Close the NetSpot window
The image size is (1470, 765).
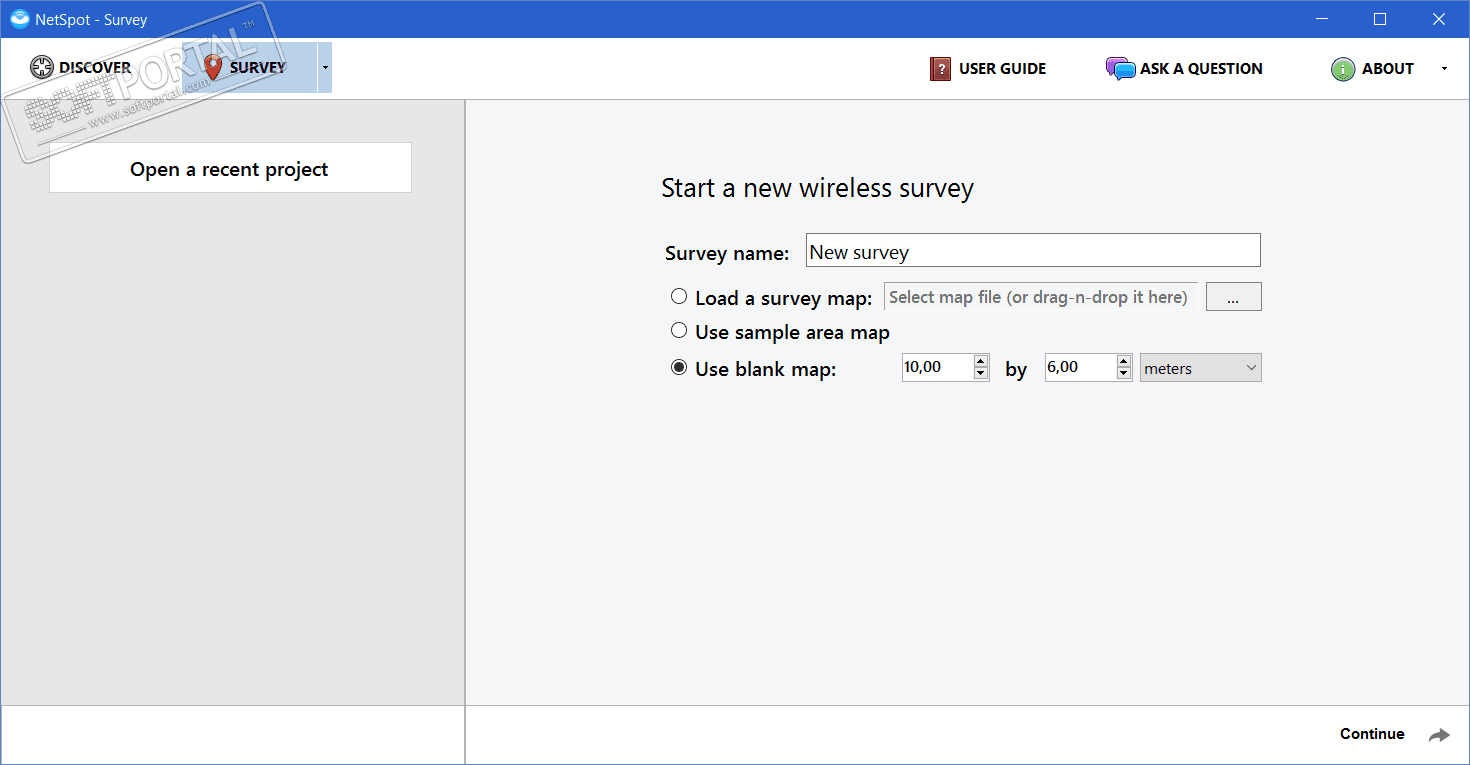(1439, 19)
